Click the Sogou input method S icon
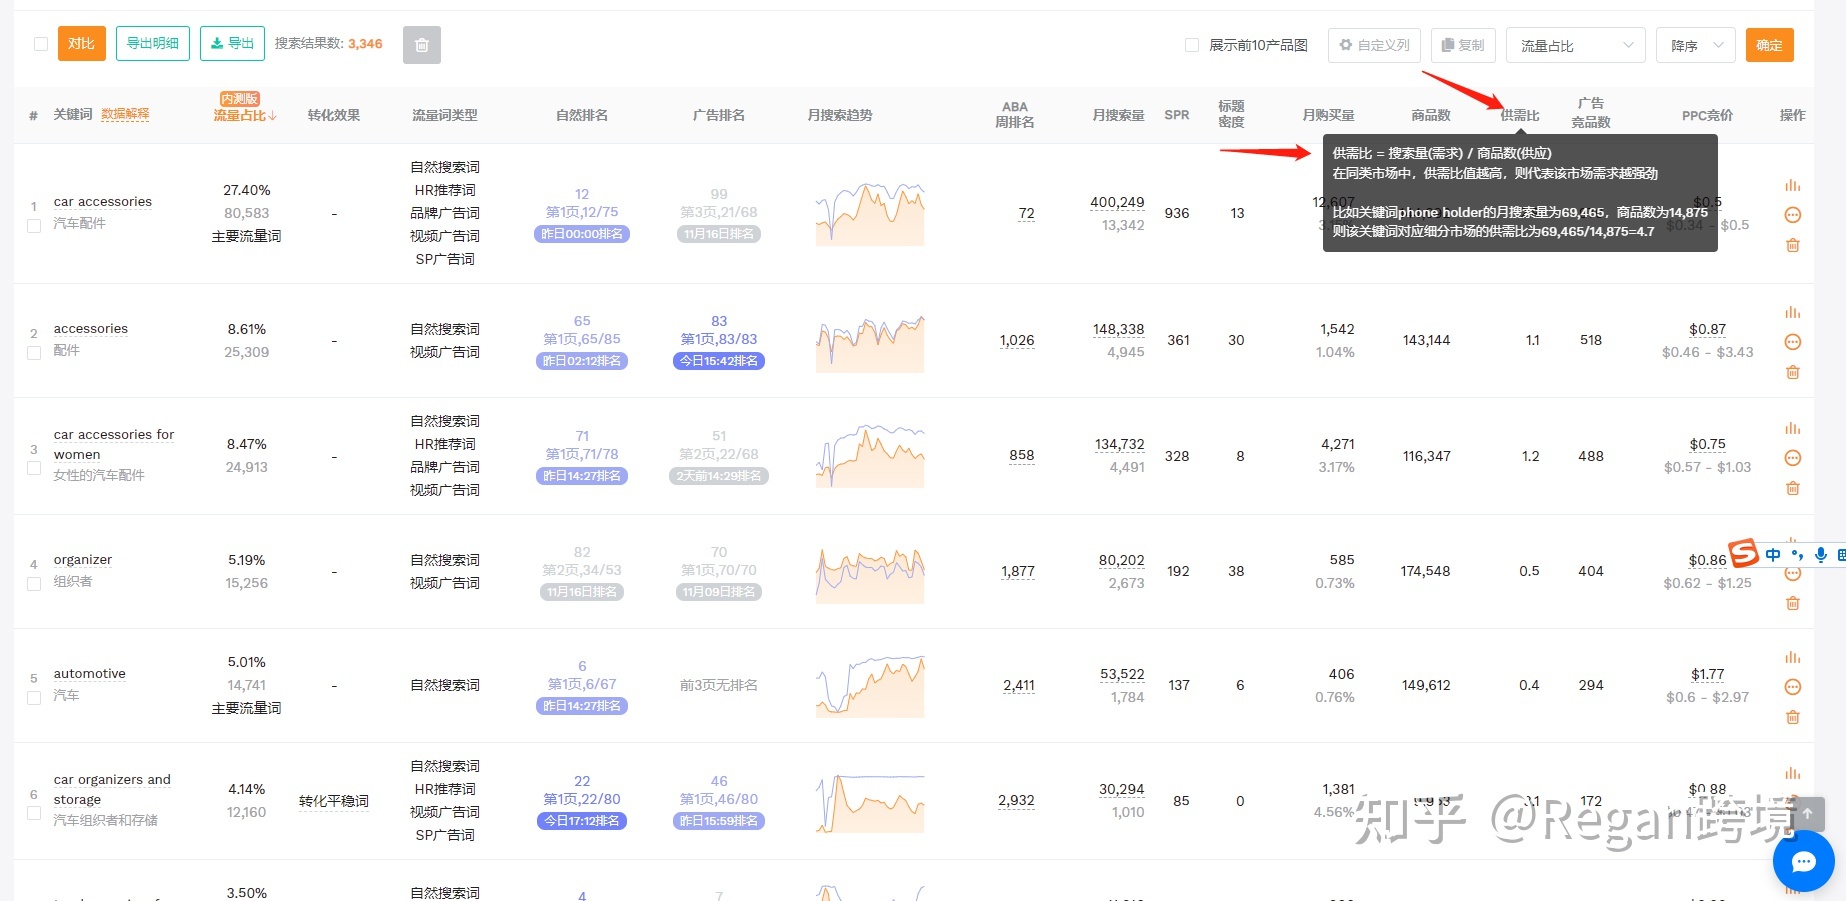The width and height of the screenshot is (1846, 901). click(1744, 553)
